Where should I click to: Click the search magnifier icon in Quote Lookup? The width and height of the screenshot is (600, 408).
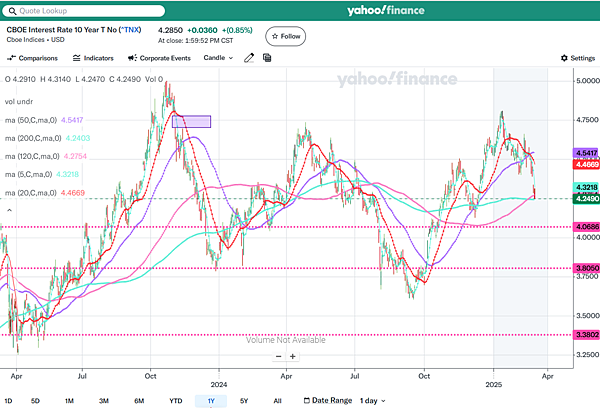pos(12,11)
